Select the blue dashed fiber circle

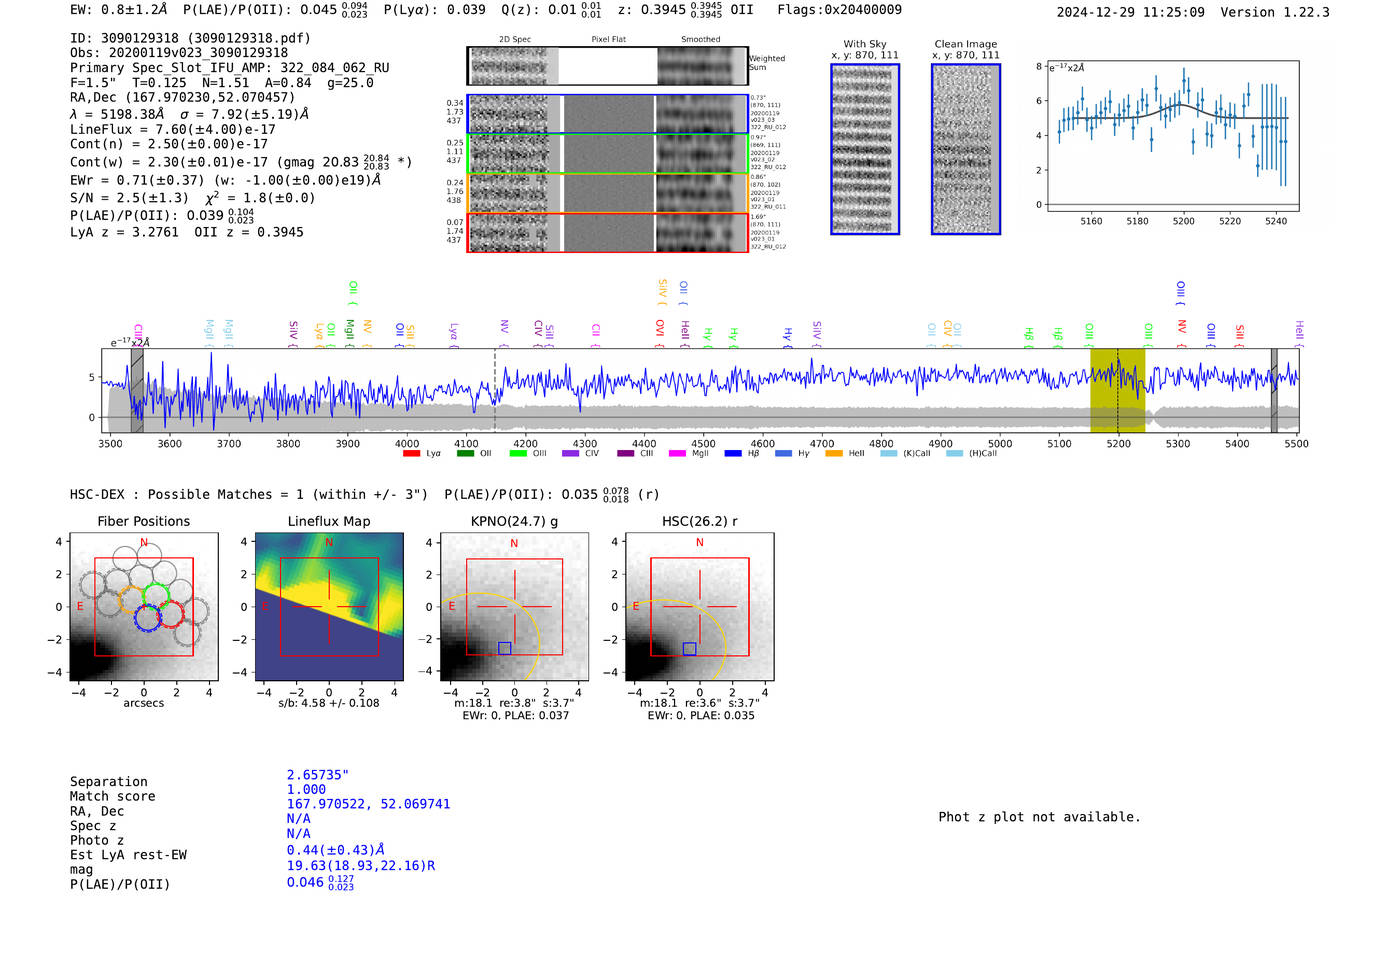coord(147,617)
